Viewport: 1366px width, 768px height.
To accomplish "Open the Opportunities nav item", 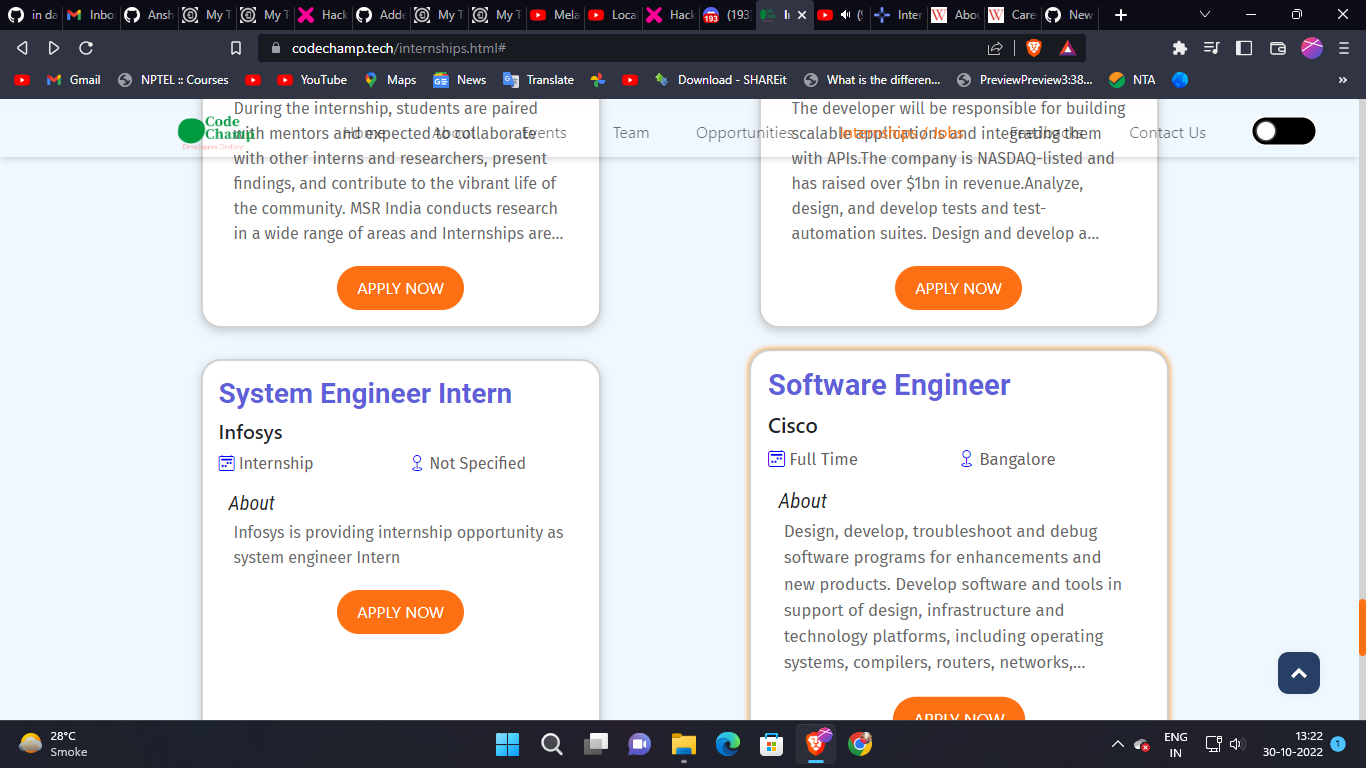I will point(745,133).
